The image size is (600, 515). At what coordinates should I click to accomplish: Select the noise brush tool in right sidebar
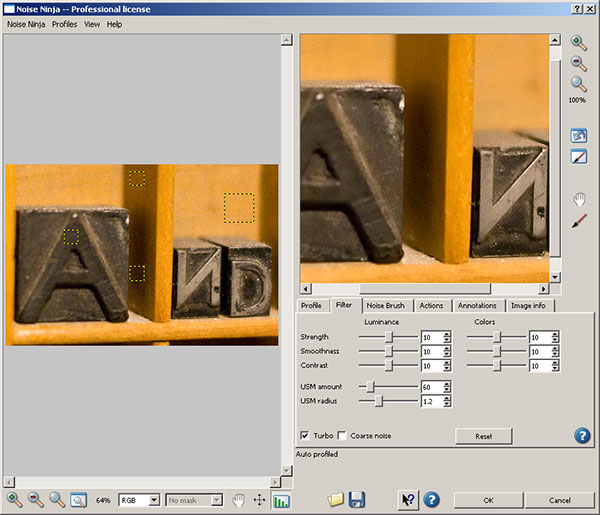(578, 220)
